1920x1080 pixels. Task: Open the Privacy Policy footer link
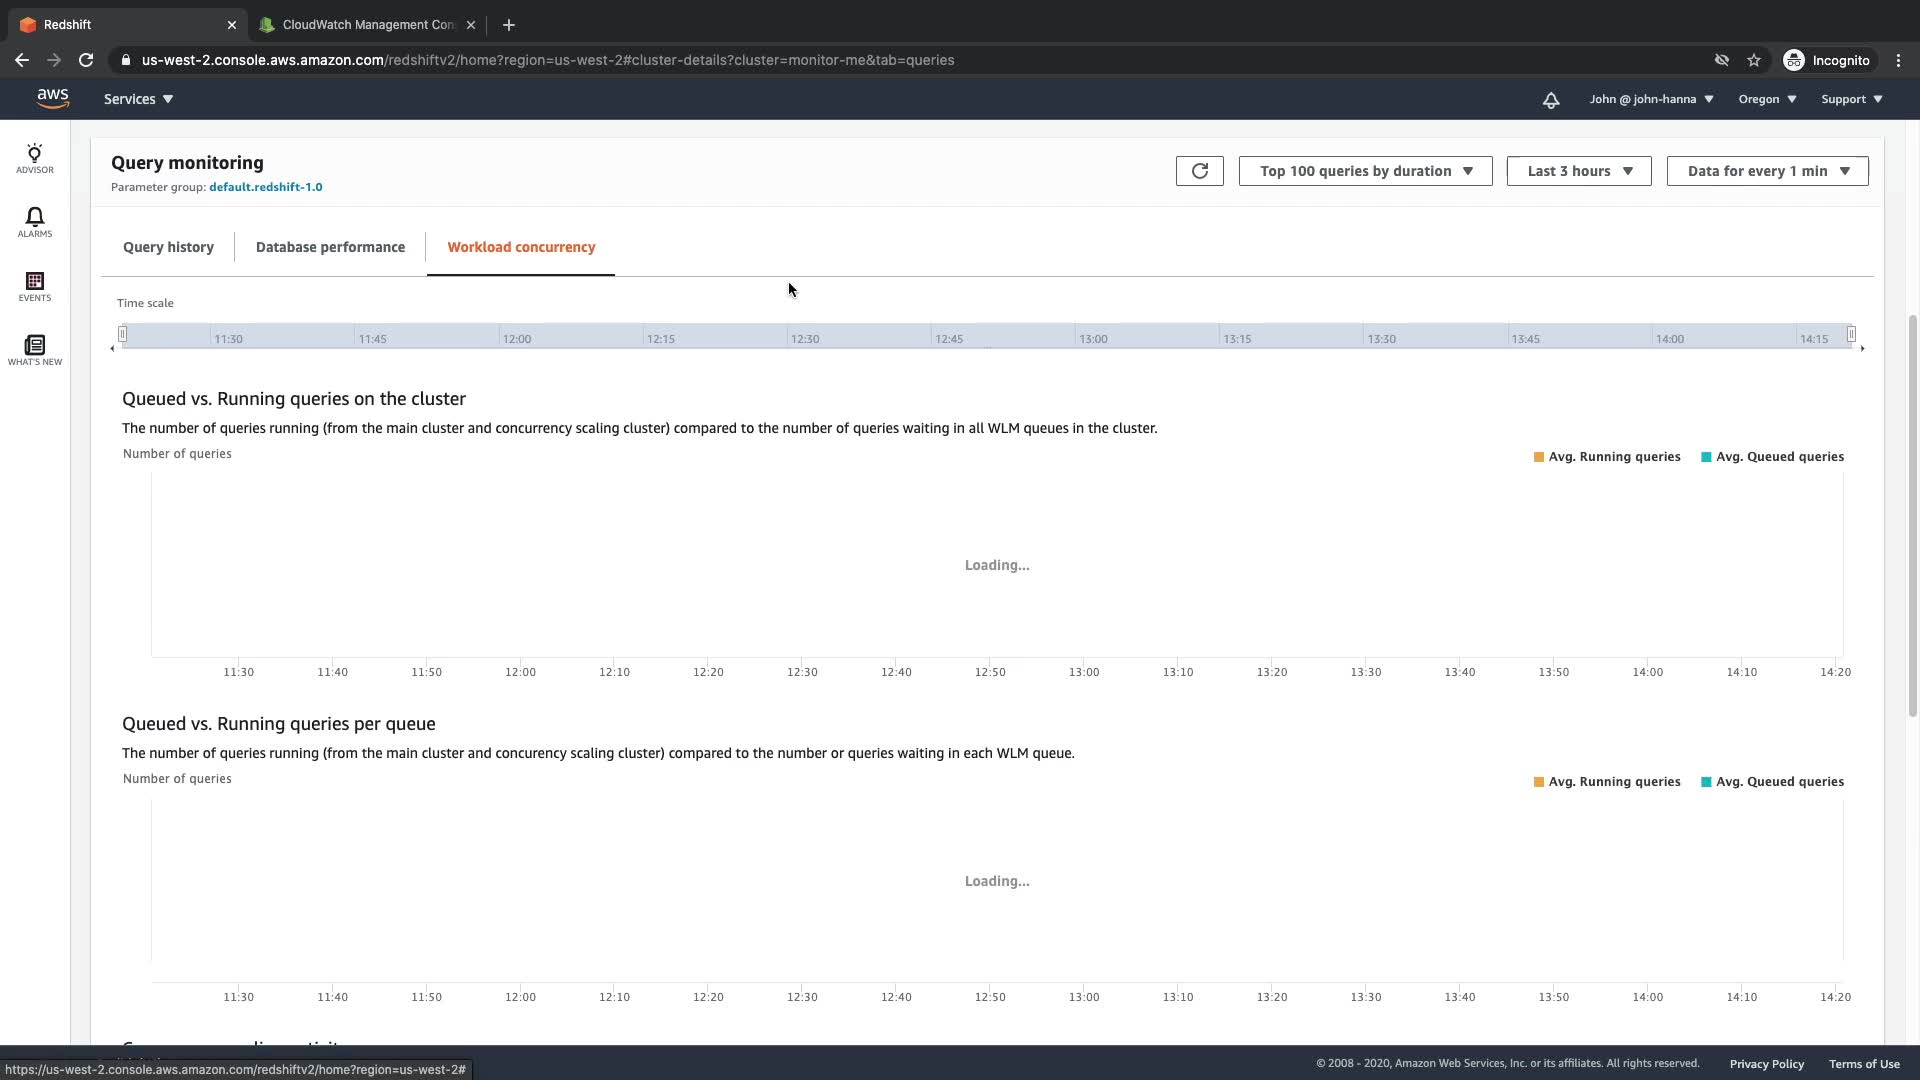1766,1064
